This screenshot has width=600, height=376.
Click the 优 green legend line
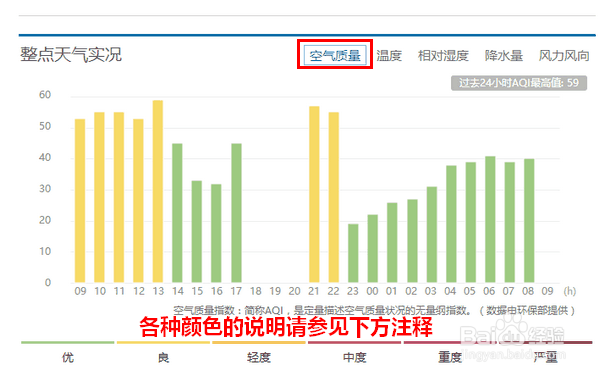click(x=68, y=342)
